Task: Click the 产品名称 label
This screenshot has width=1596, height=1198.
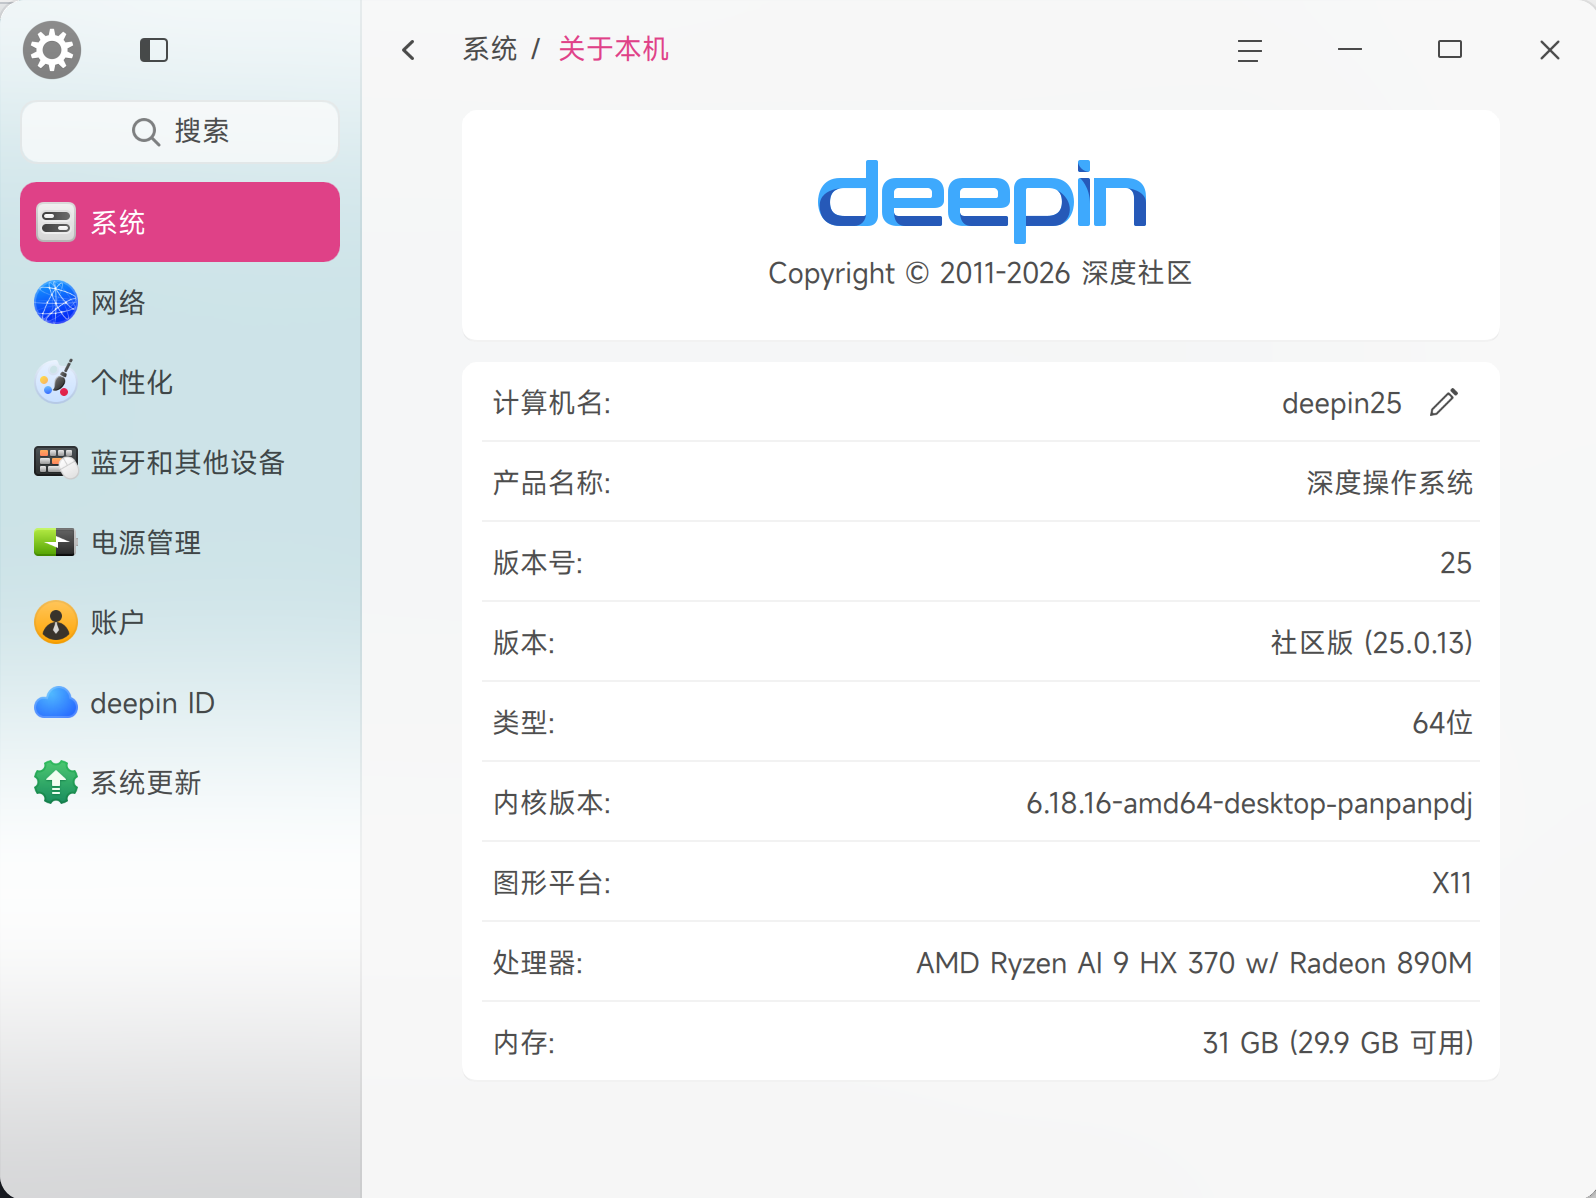Action: tap(552, 483)
